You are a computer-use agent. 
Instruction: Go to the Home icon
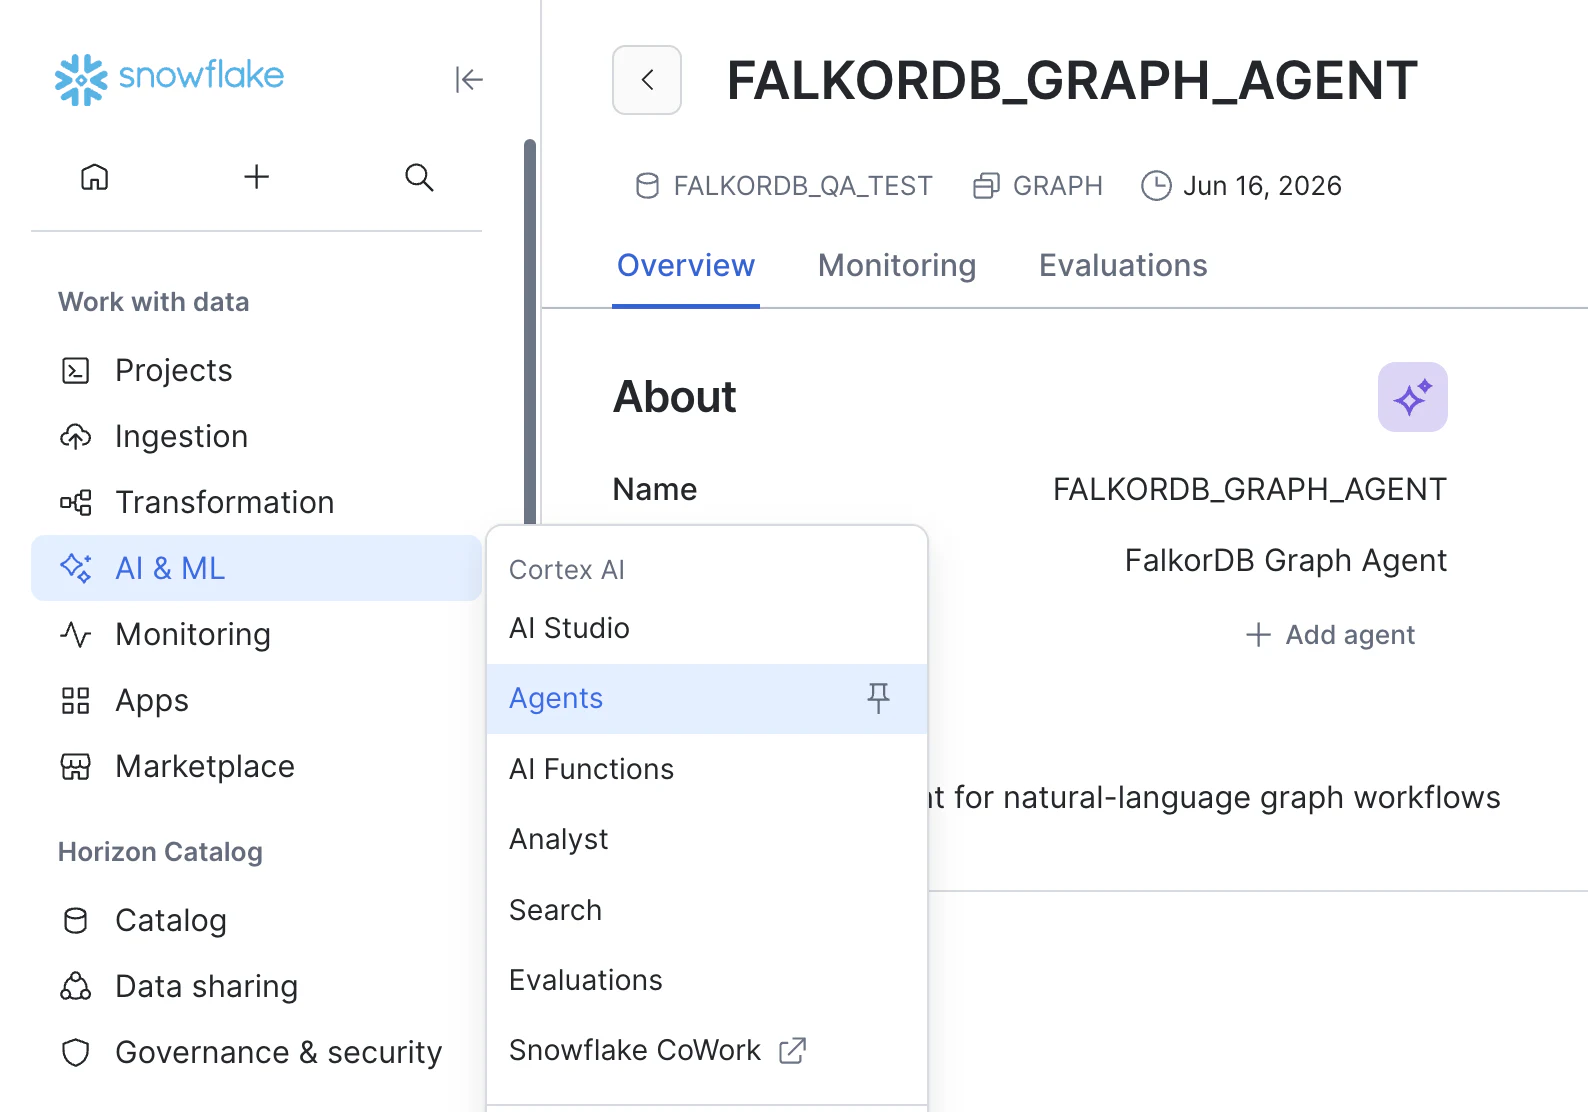[x=95, y=177]
